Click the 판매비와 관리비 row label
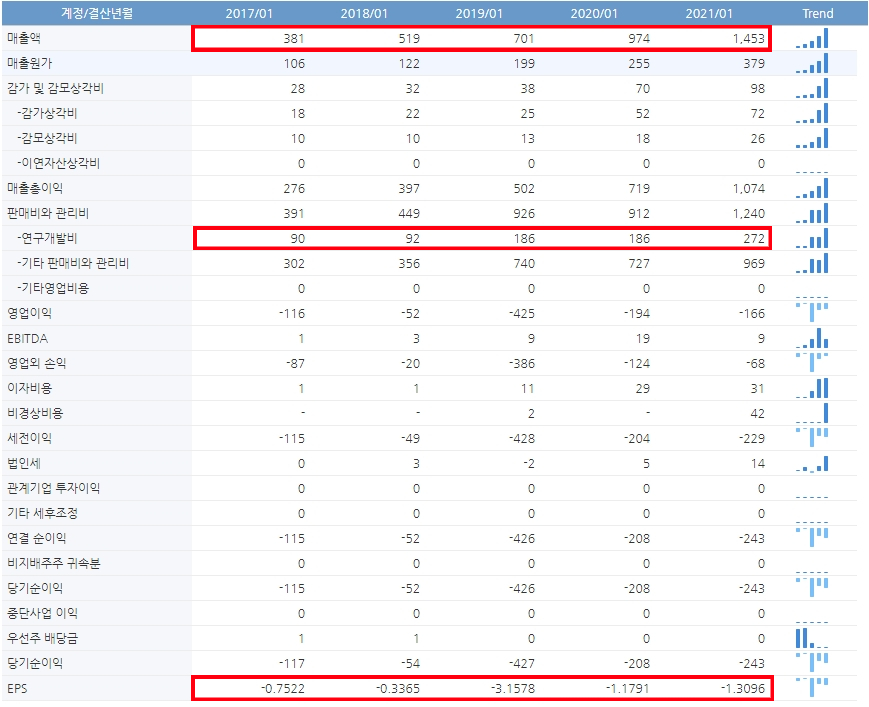Viewport: 869px width, 707px height. pyautogui.click(x=48, y=213)
